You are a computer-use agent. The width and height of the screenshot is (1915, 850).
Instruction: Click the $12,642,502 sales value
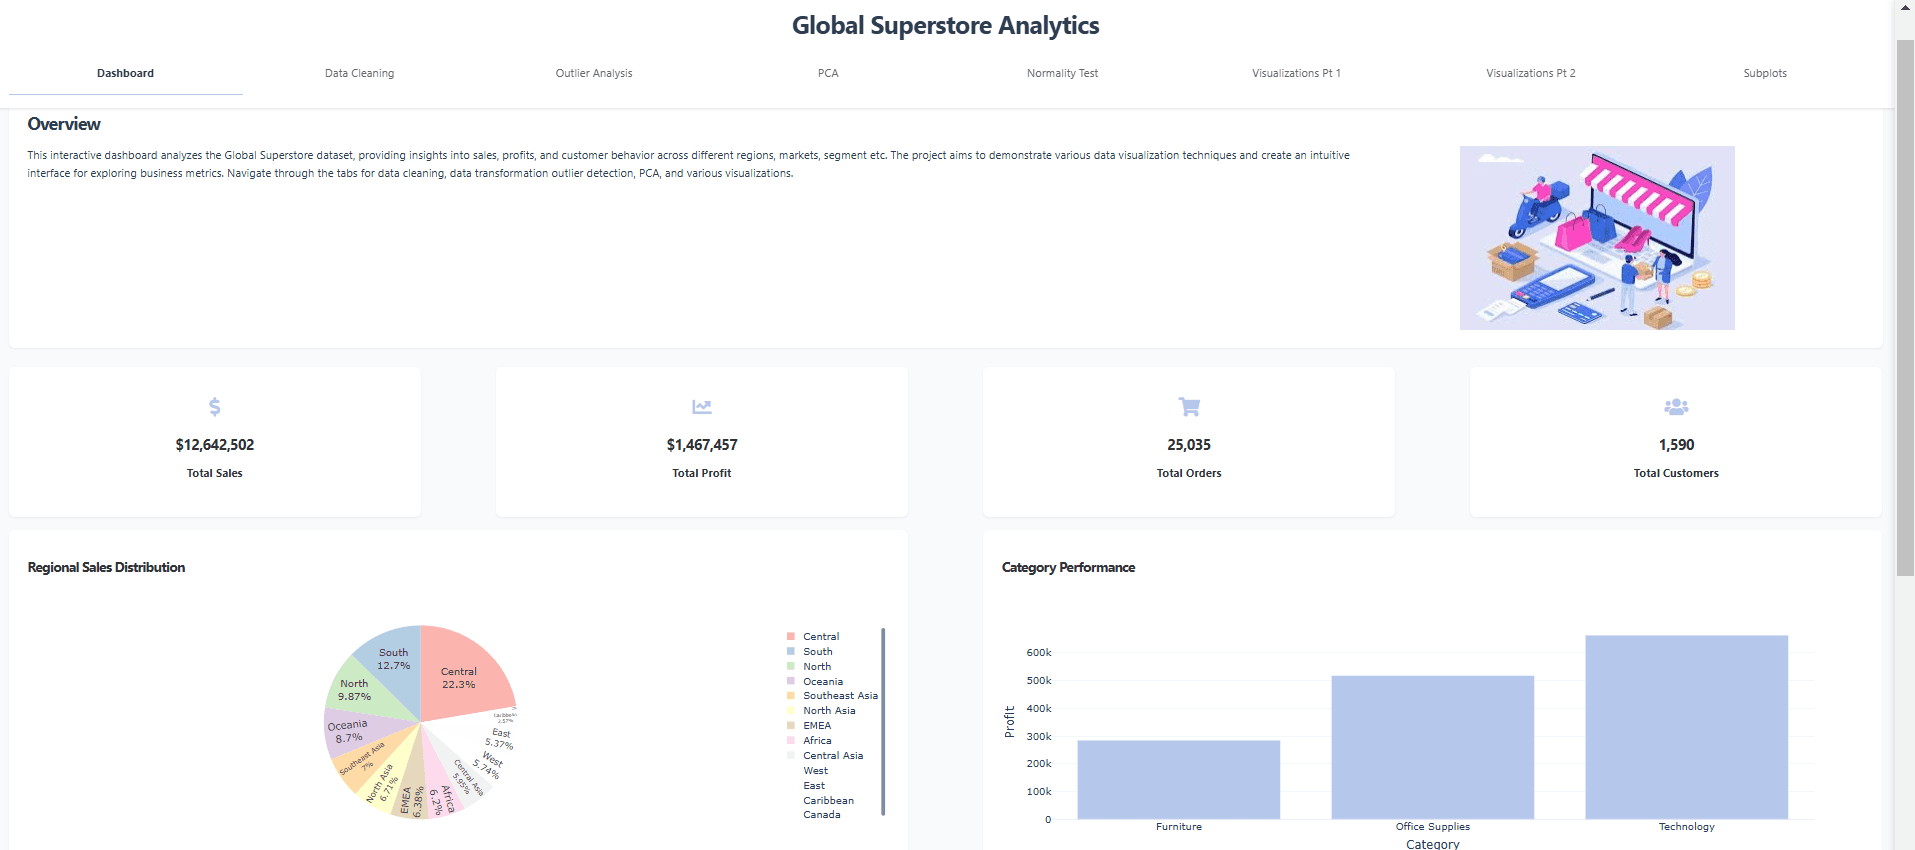(x=215, y=445)
